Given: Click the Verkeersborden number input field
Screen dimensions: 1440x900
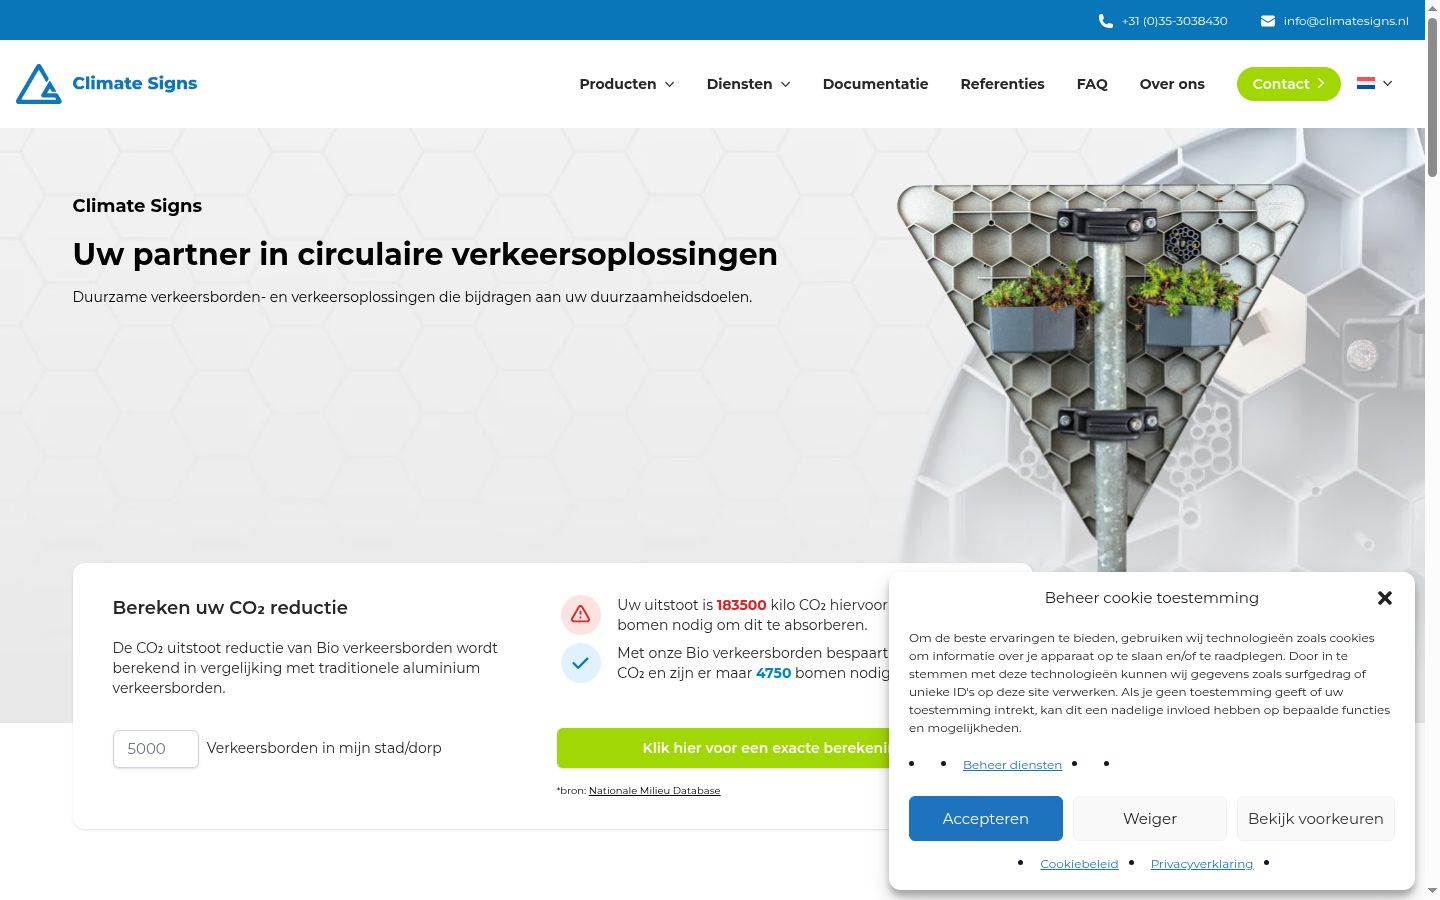Looking at the screenshot, I should tap(156, 749).
